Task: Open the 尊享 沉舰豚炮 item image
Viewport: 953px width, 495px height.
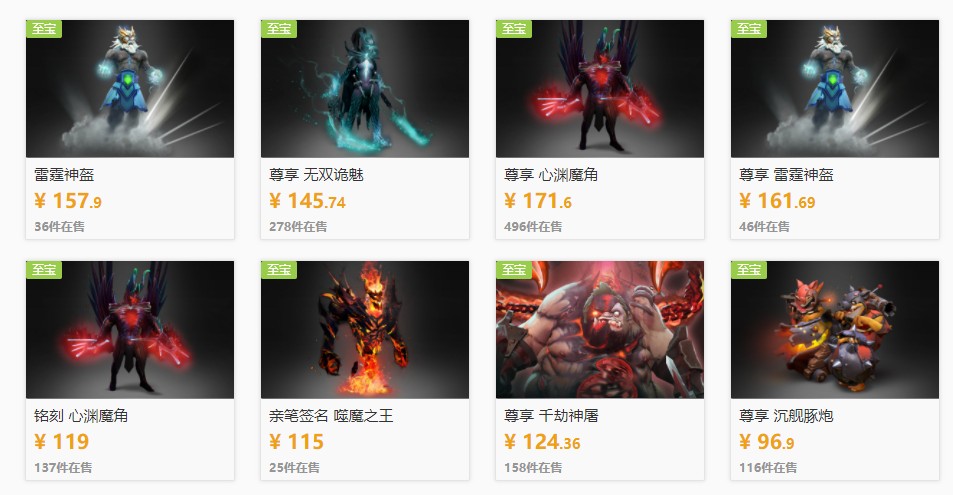Action: click(834, 330)
